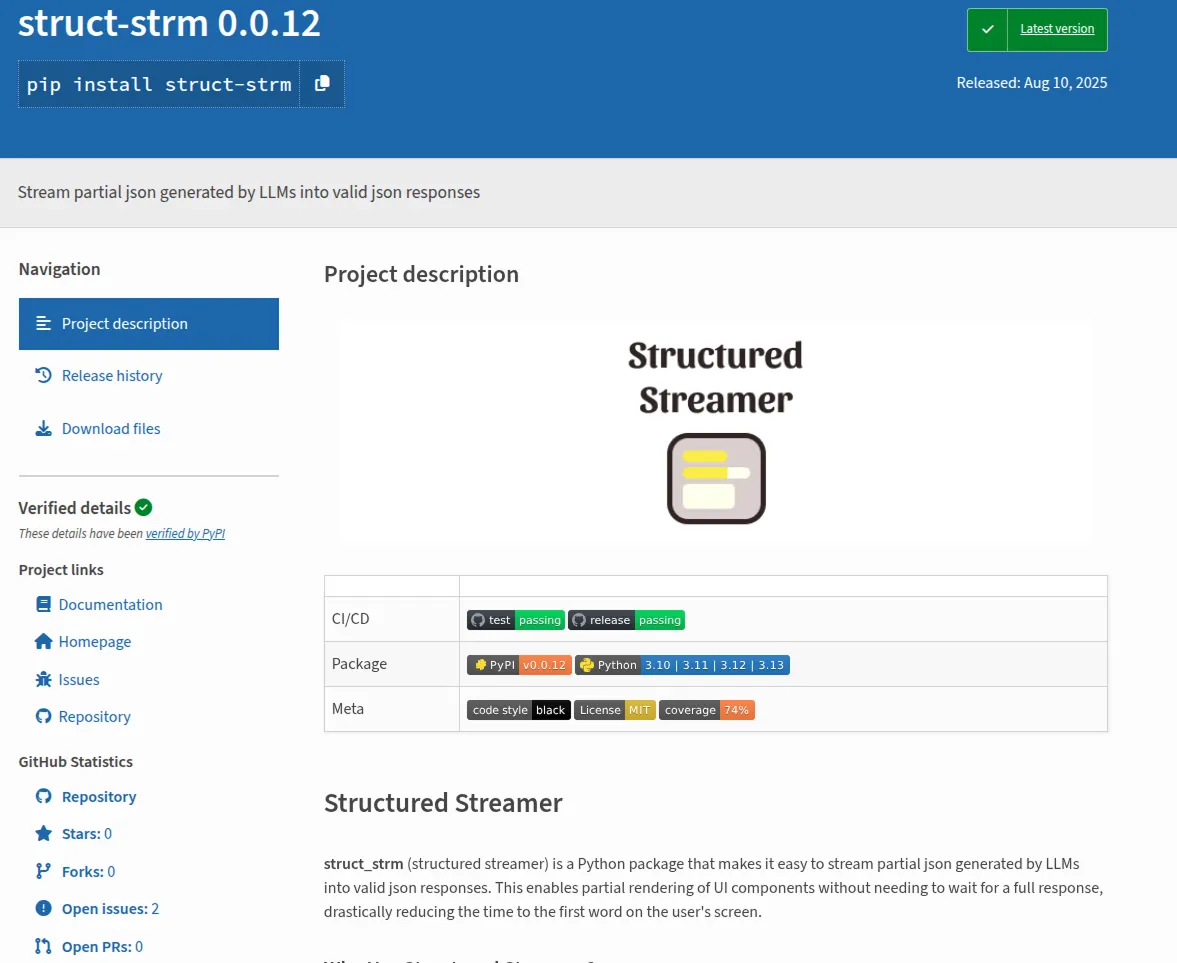
Task: Click the License MIT badge
Action: click(615, 710)
